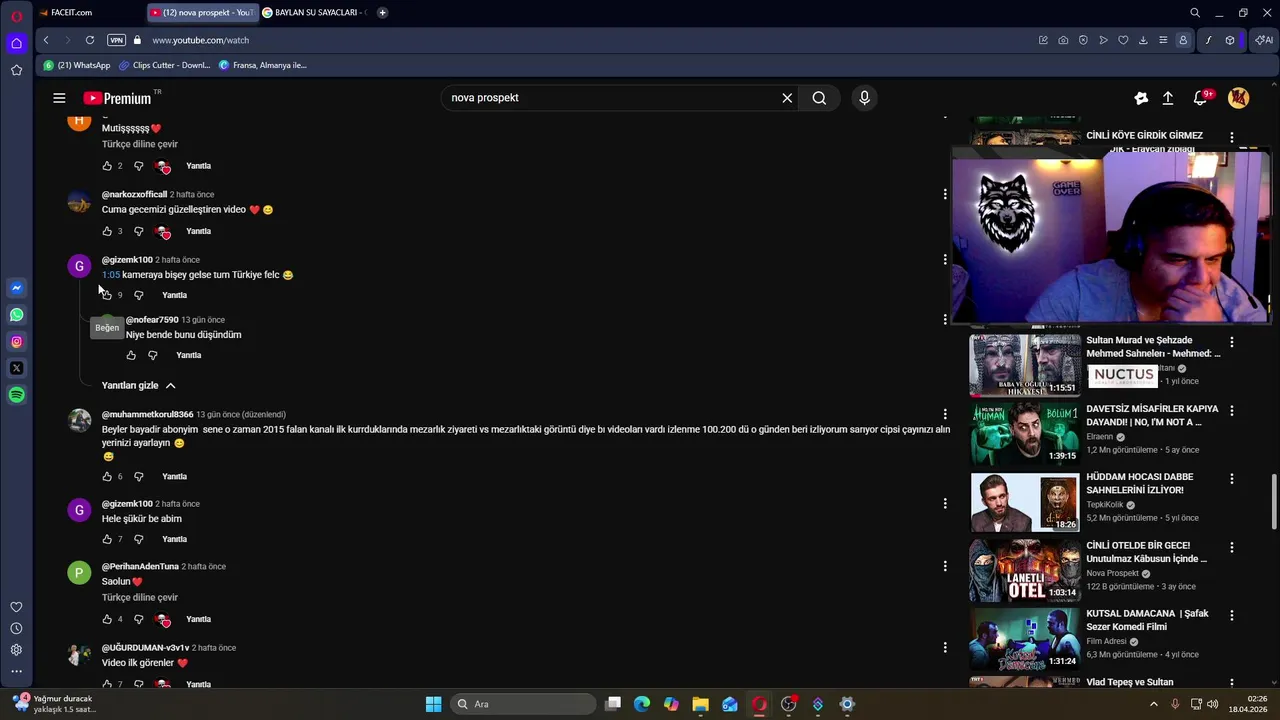The height and width of the screenshot is (720, 1280).
Task: Open the taskbar volume speaker icon
Action: [x=1213, y=704]
